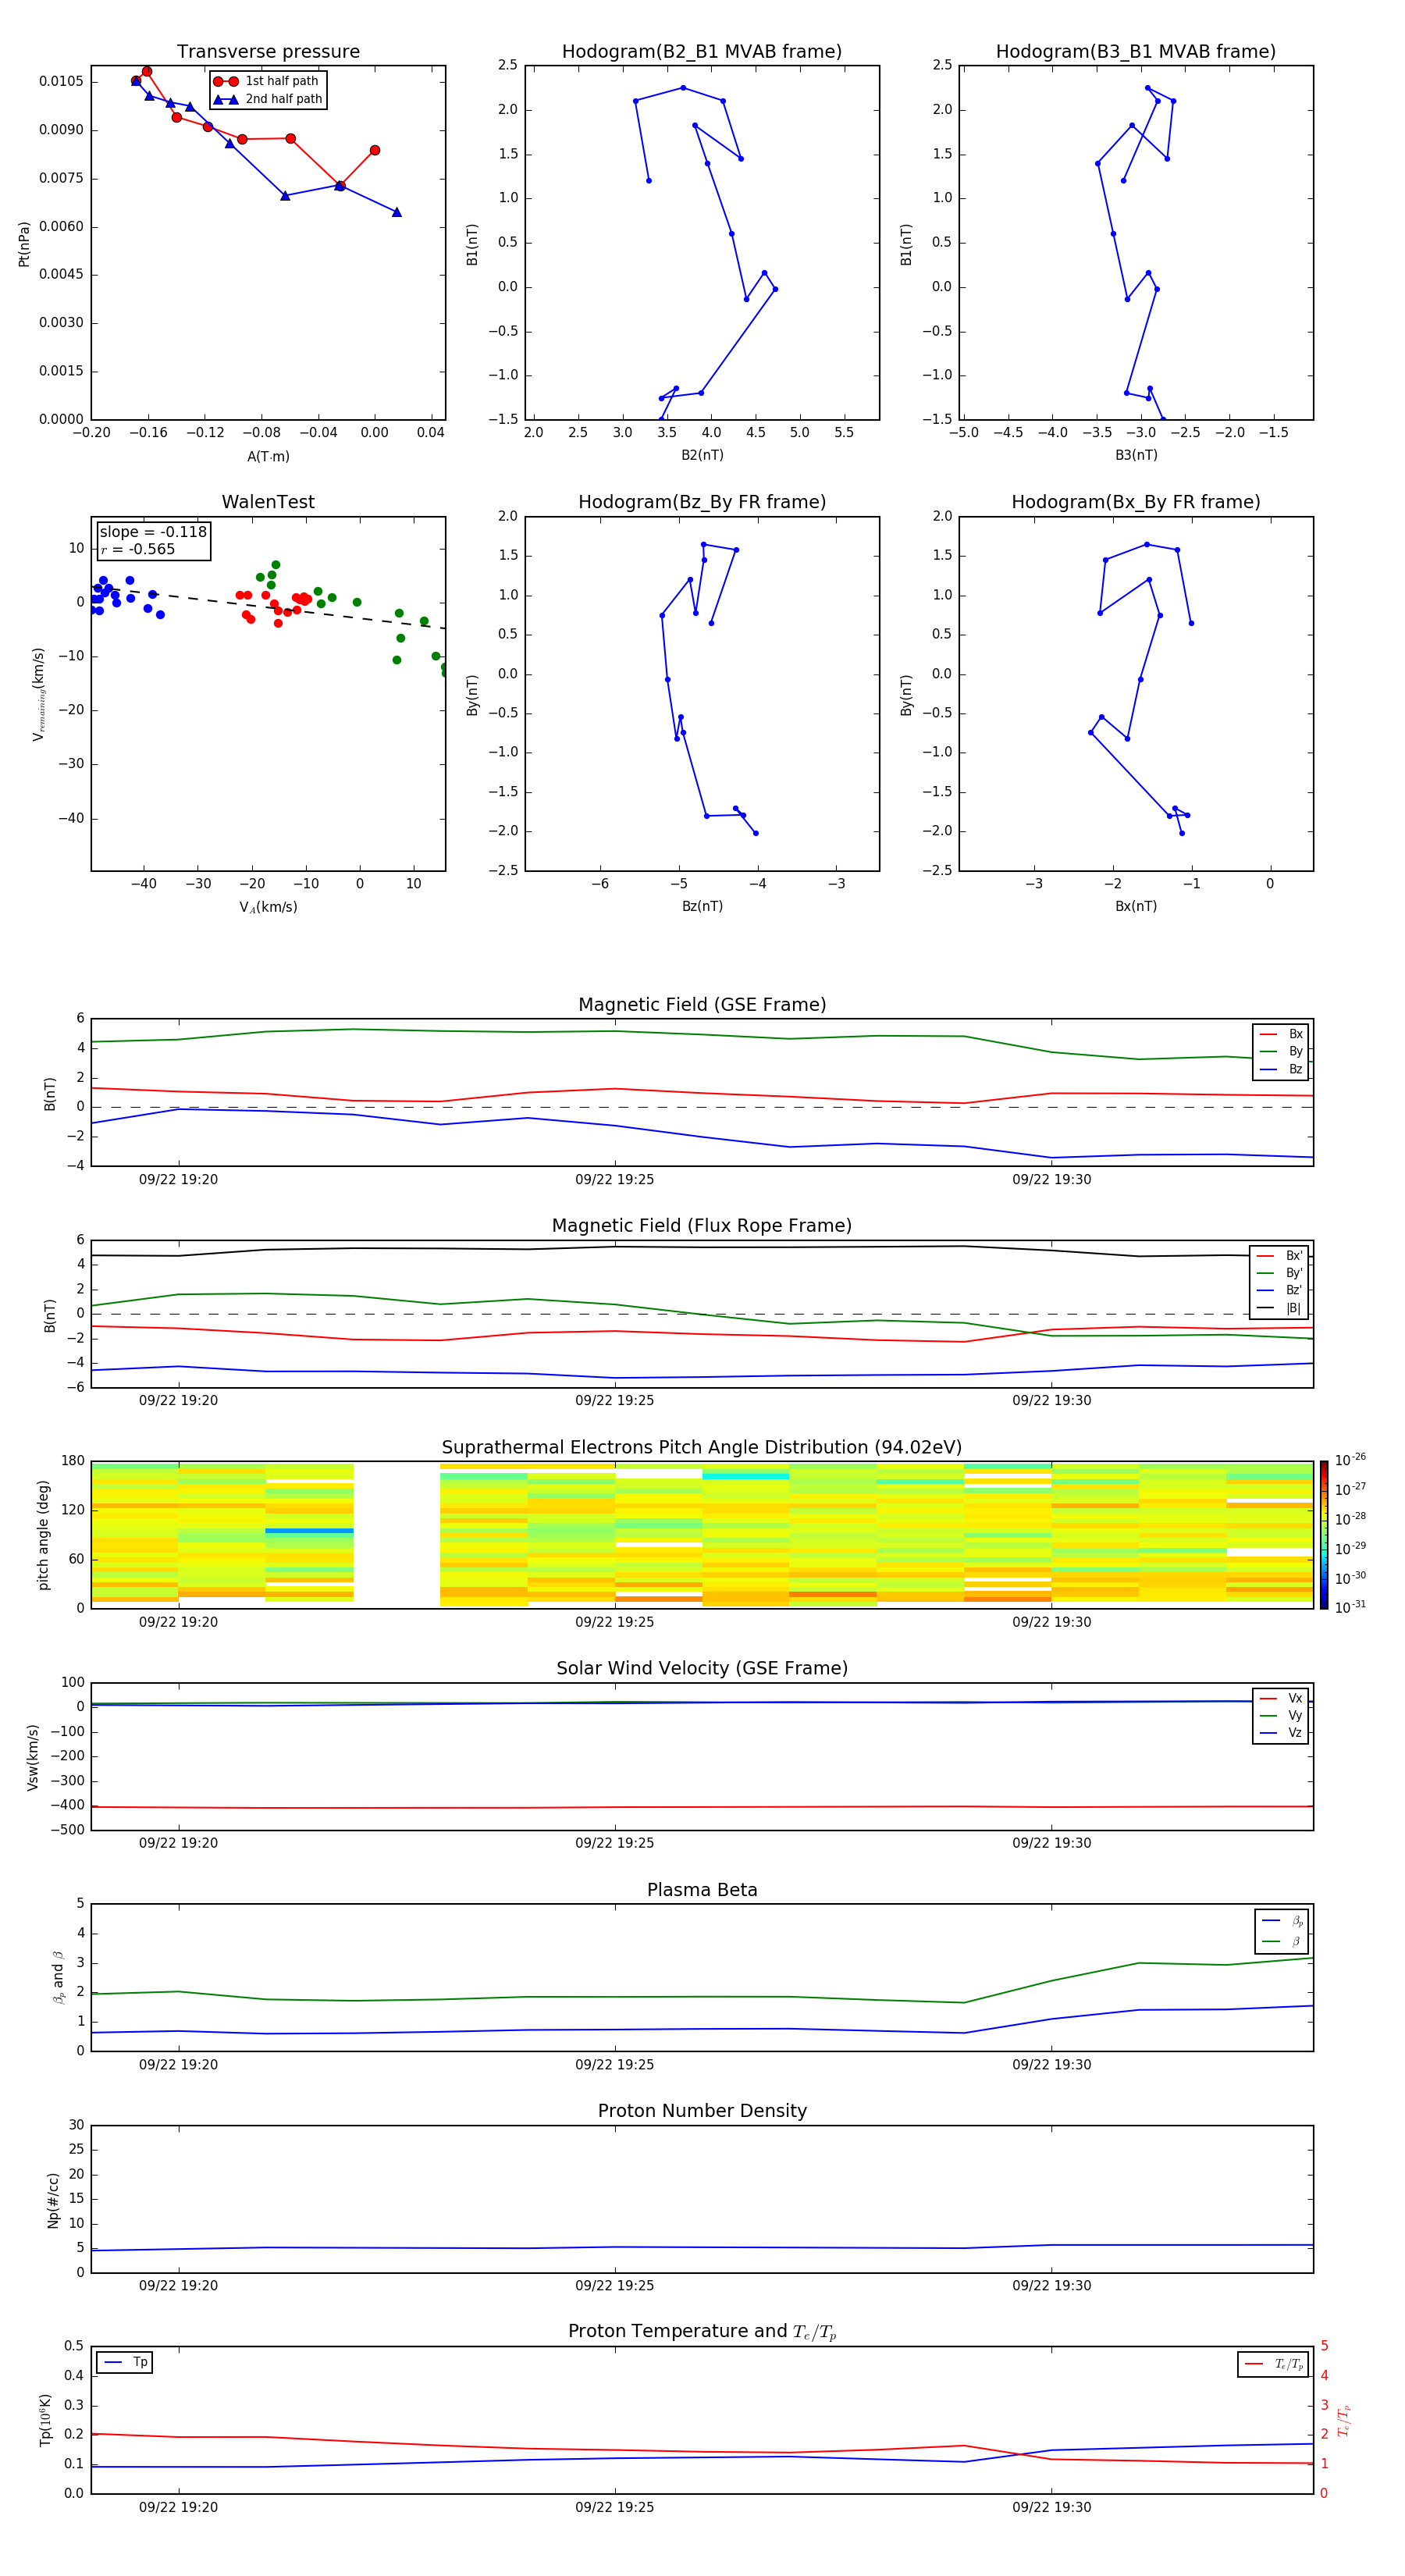
Task: Click the colorbar's top tick label 10⁻²⁶
Action: [1350, 1460]
